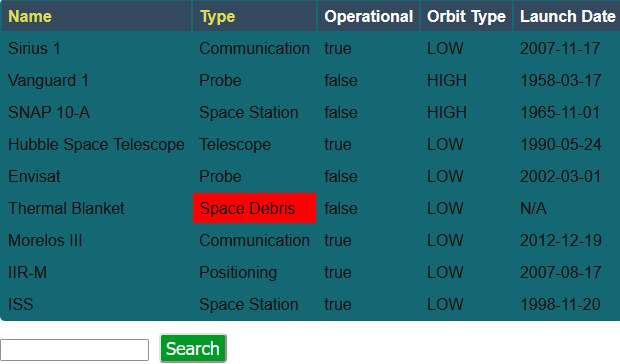Select the ISS name cell
The width and height of the screenshot is (620, 364).
(x=96, y=304)
